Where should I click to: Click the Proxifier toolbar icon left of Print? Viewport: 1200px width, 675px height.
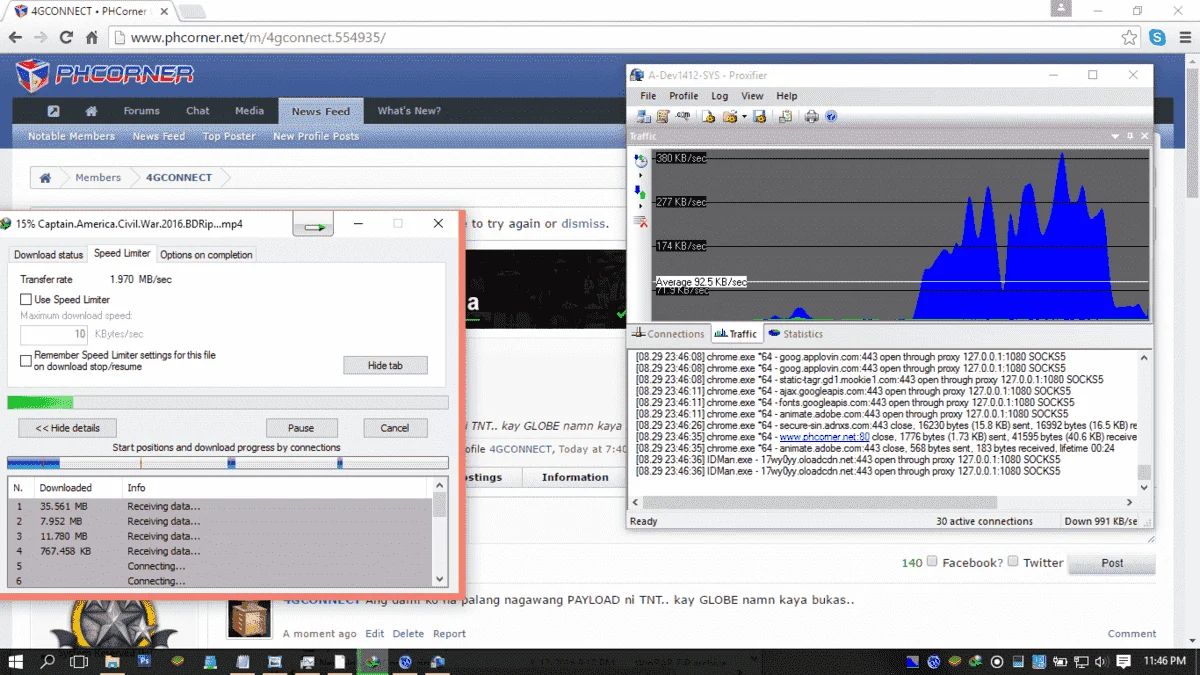click(785, 116)
